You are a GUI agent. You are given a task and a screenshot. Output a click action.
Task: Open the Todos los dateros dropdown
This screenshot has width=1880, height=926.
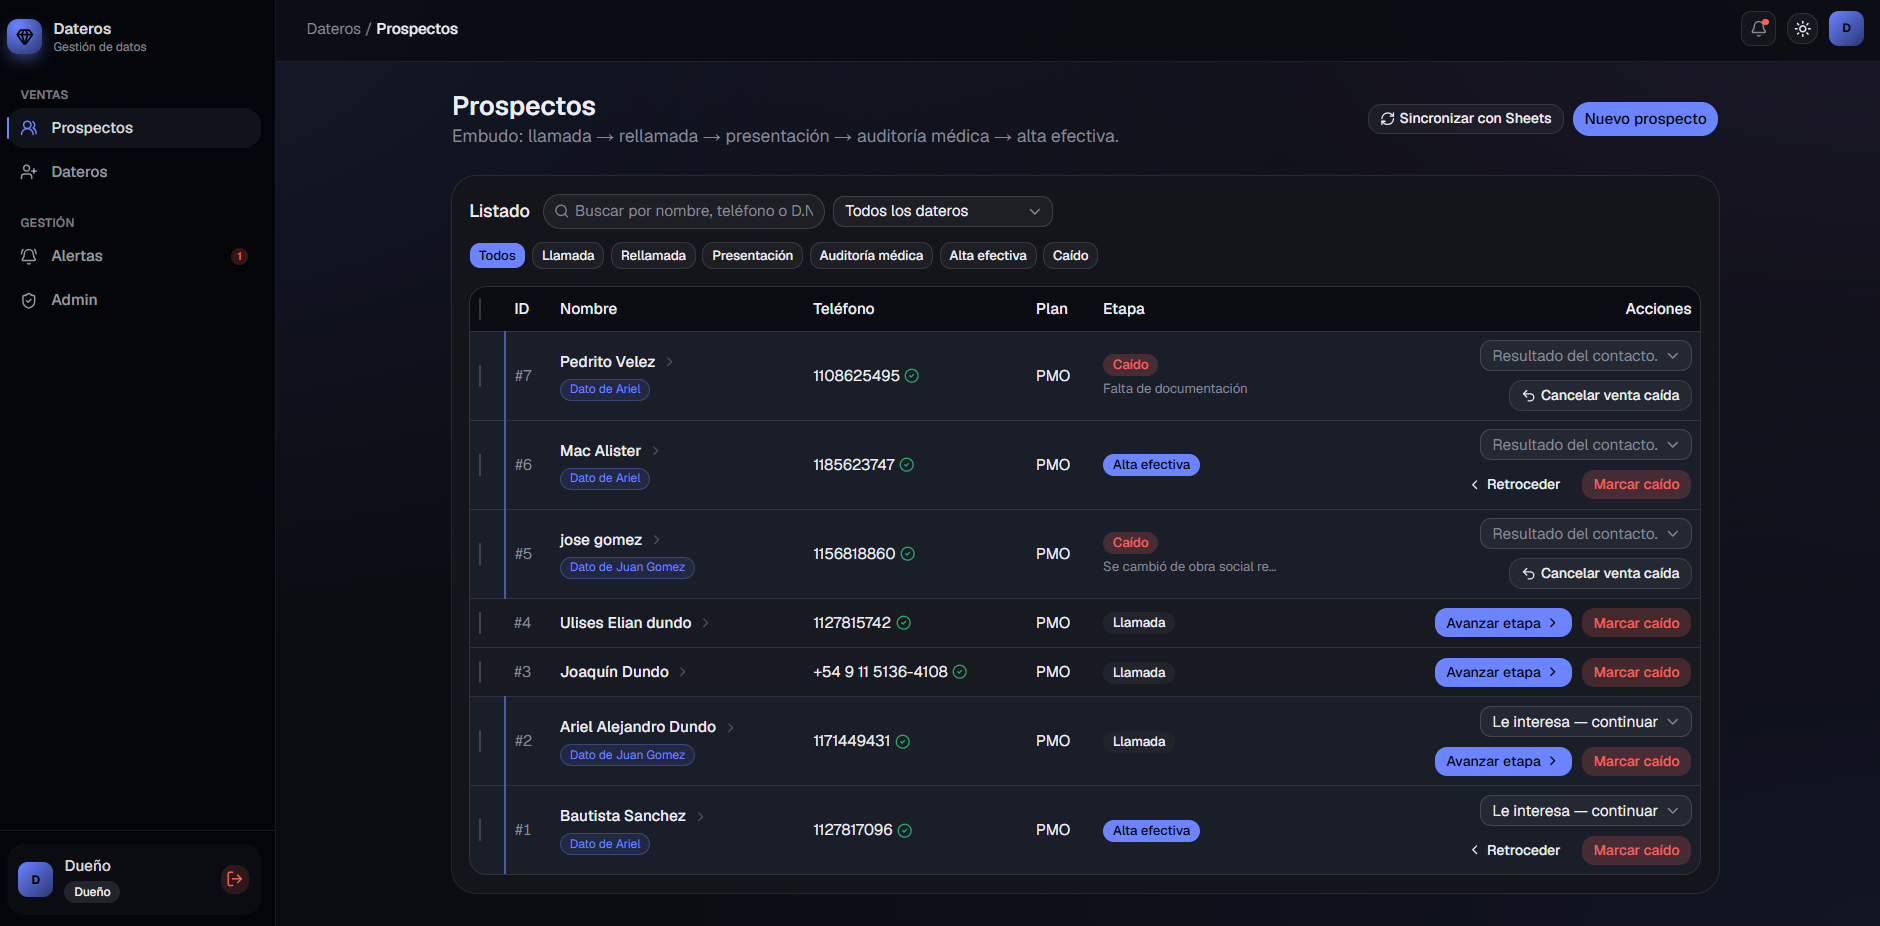[x=942, y=211]
